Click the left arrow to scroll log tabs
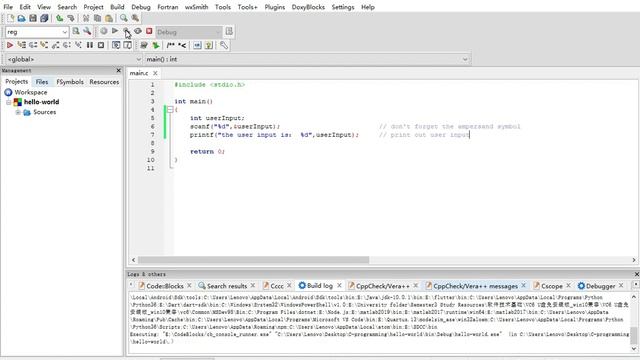Screen dimensions: 640x360 pos(131,284)
